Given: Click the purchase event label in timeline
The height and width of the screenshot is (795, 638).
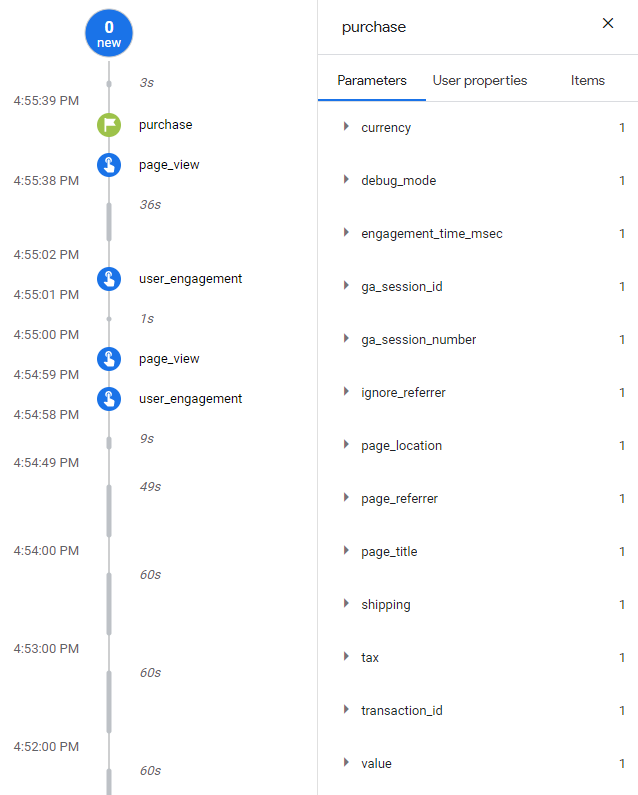Looking at the screenshot, I should pos(165,125).
